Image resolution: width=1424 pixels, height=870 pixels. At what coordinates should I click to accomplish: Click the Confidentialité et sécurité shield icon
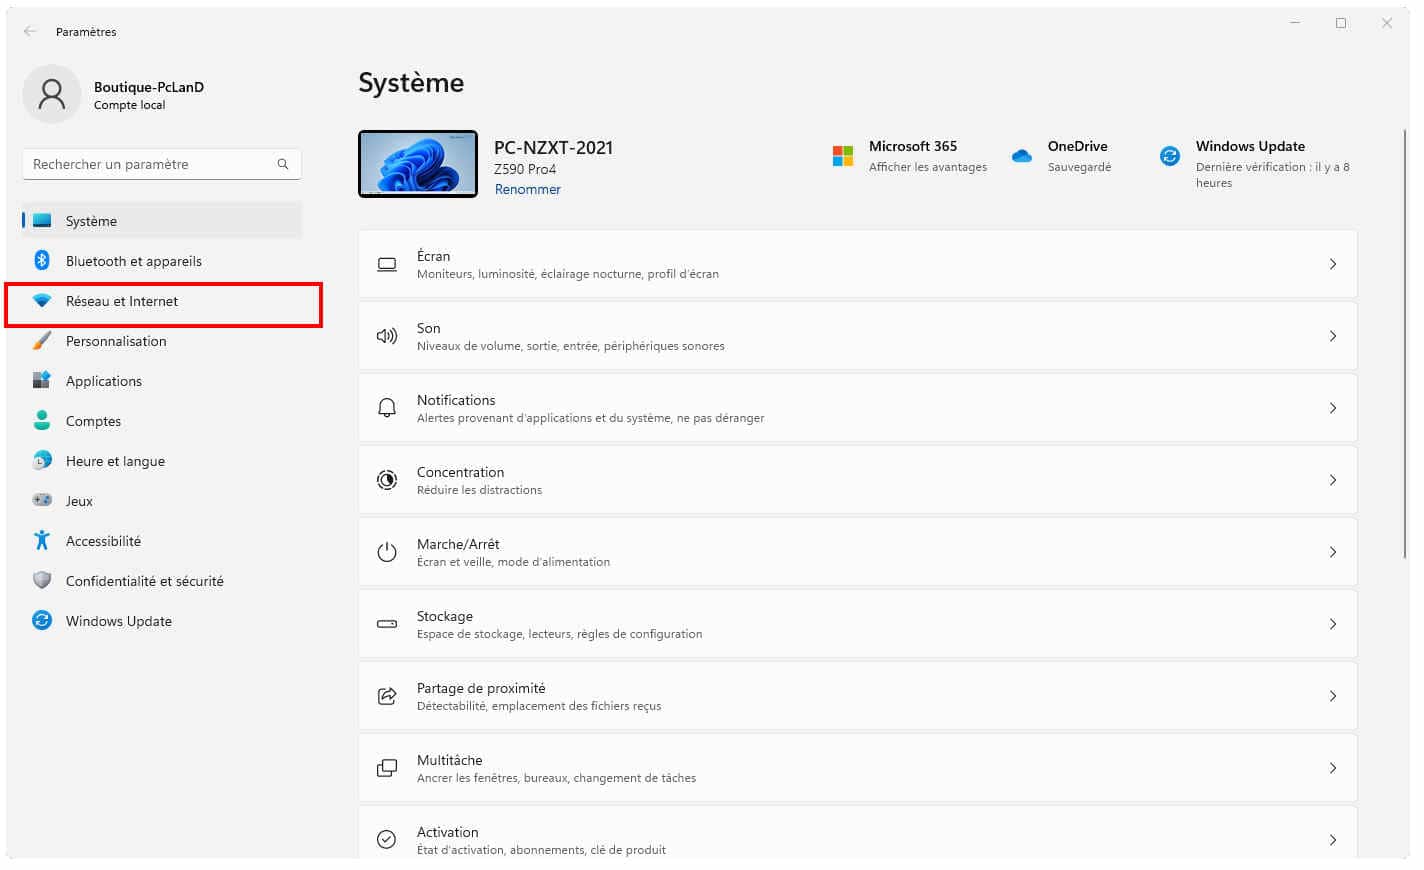[42, 581]
